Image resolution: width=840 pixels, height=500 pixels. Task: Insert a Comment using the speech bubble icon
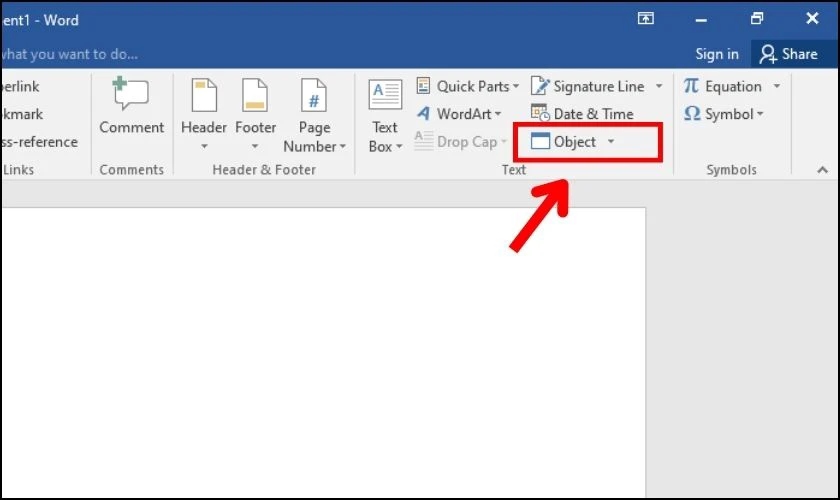(x=130, y=94)
